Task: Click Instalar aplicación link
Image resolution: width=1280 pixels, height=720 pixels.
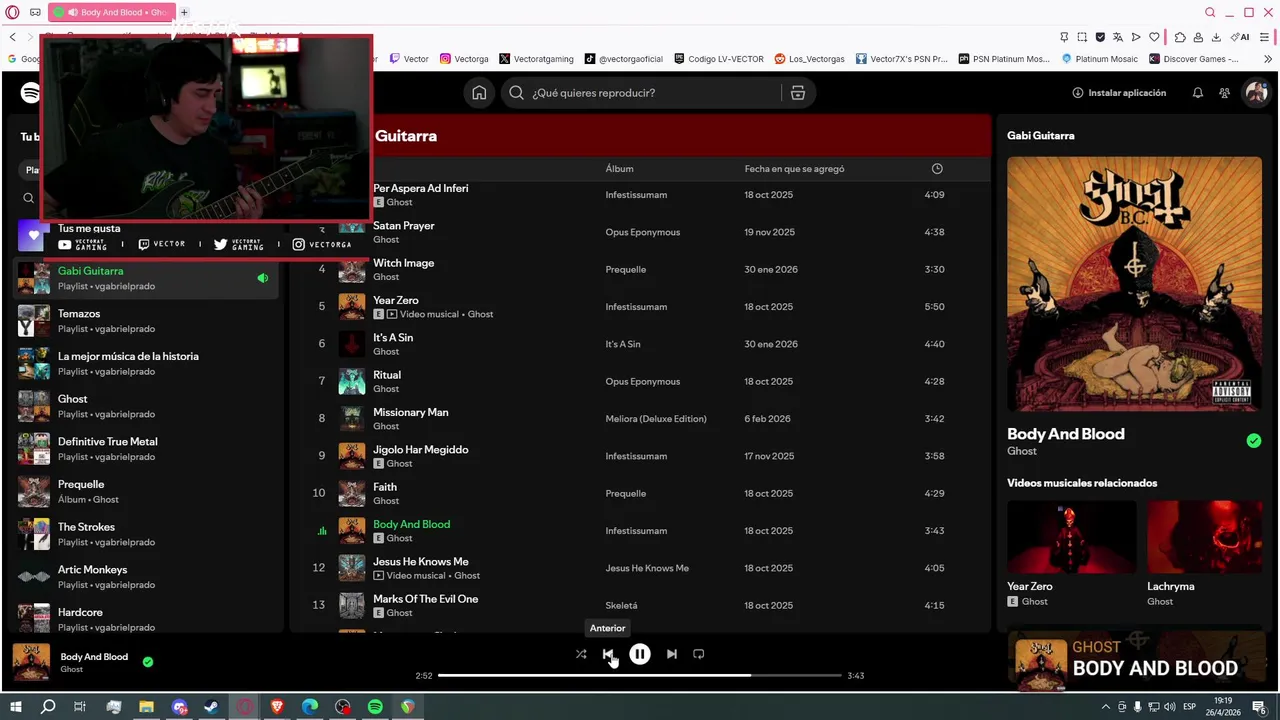Action: coord(1119,93)
